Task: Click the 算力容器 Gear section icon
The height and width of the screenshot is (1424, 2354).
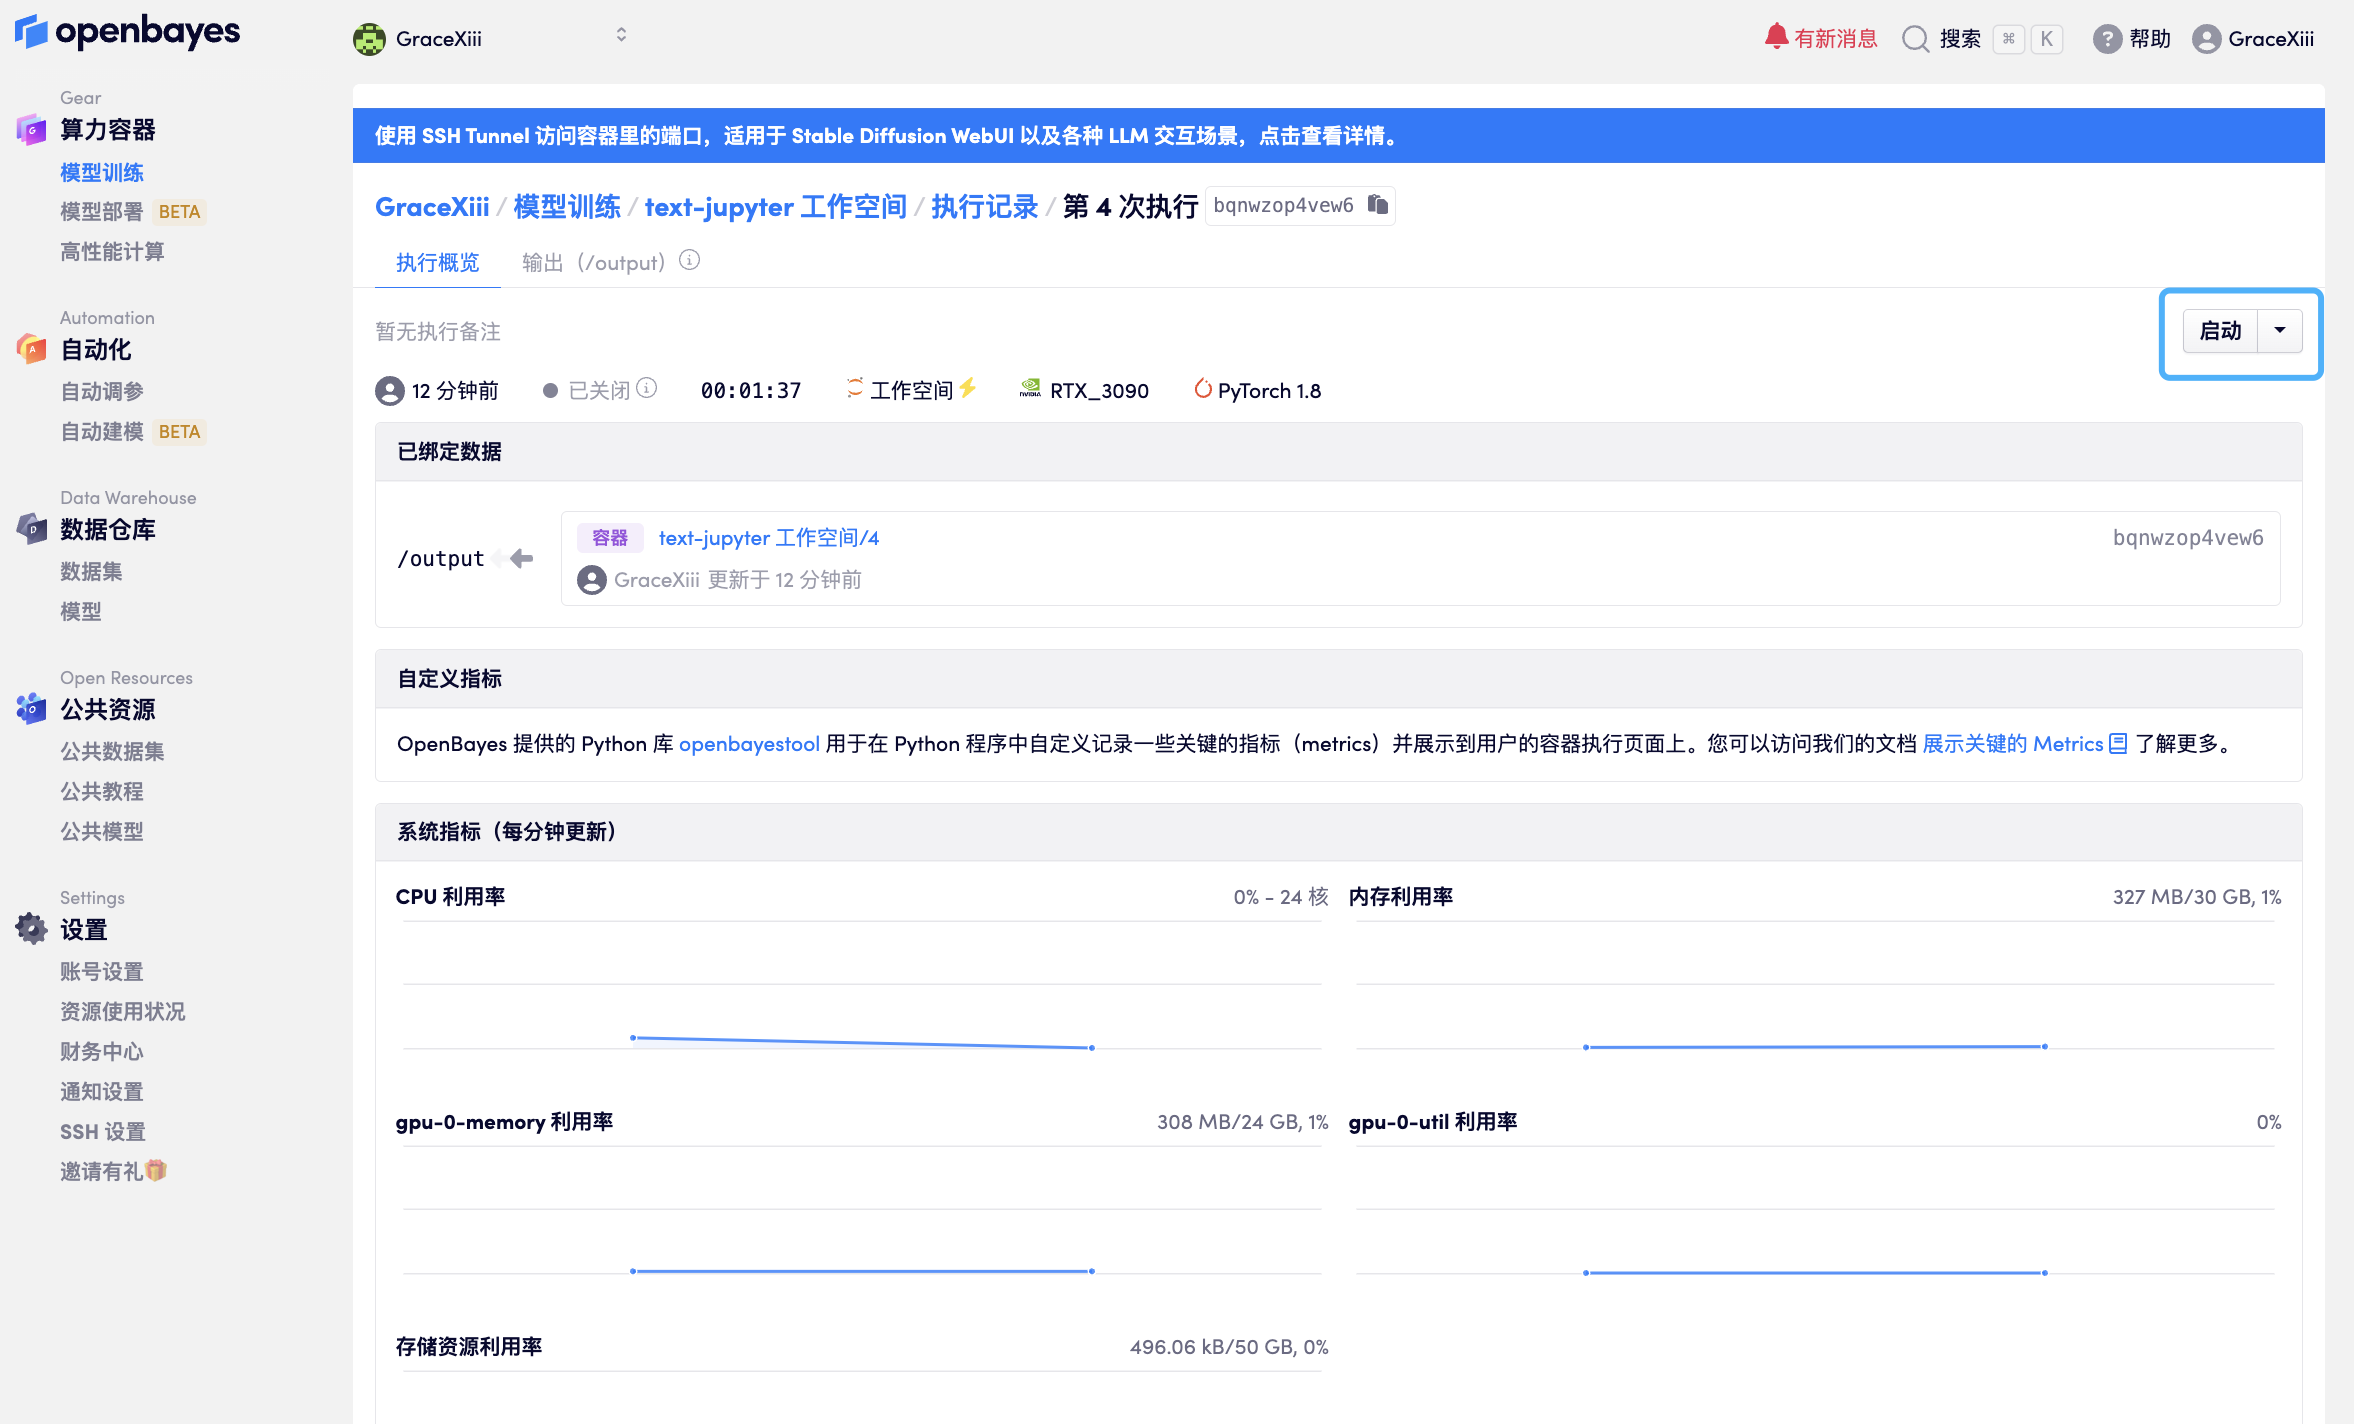Action: pyautogui.click(x=31, y=130)
